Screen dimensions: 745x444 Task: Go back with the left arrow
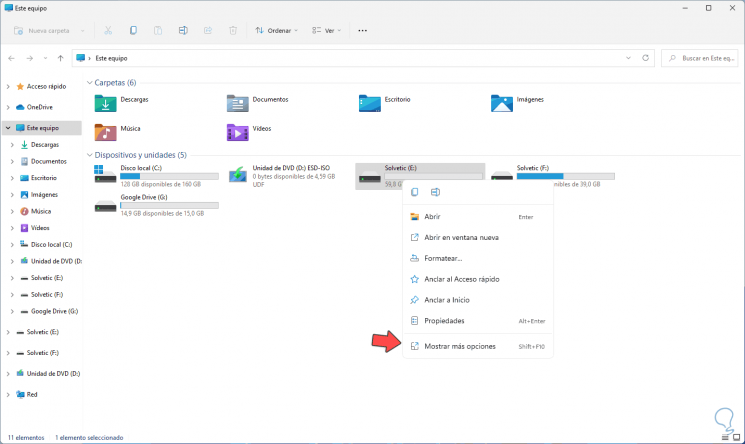[x=11, y=58]
